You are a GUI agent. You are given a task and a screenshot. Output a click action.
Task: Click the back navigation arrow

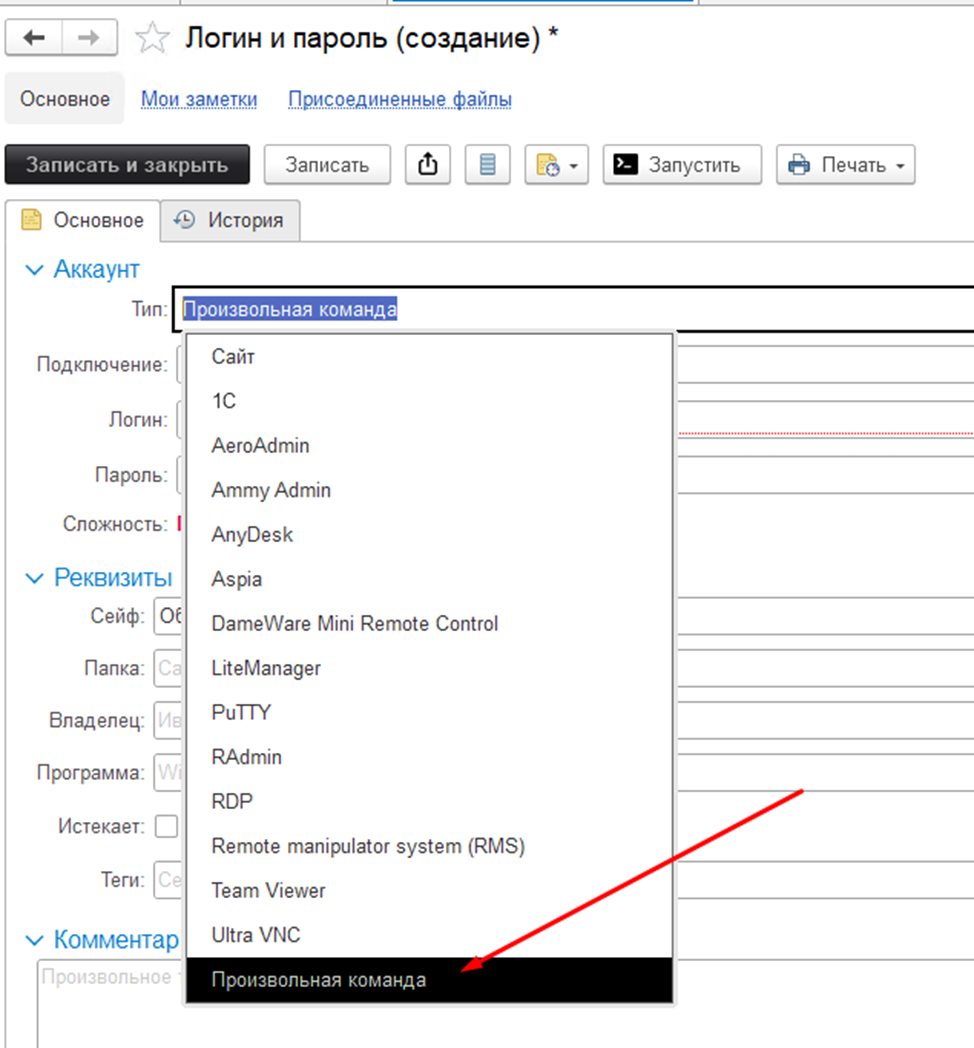(35, 38)
